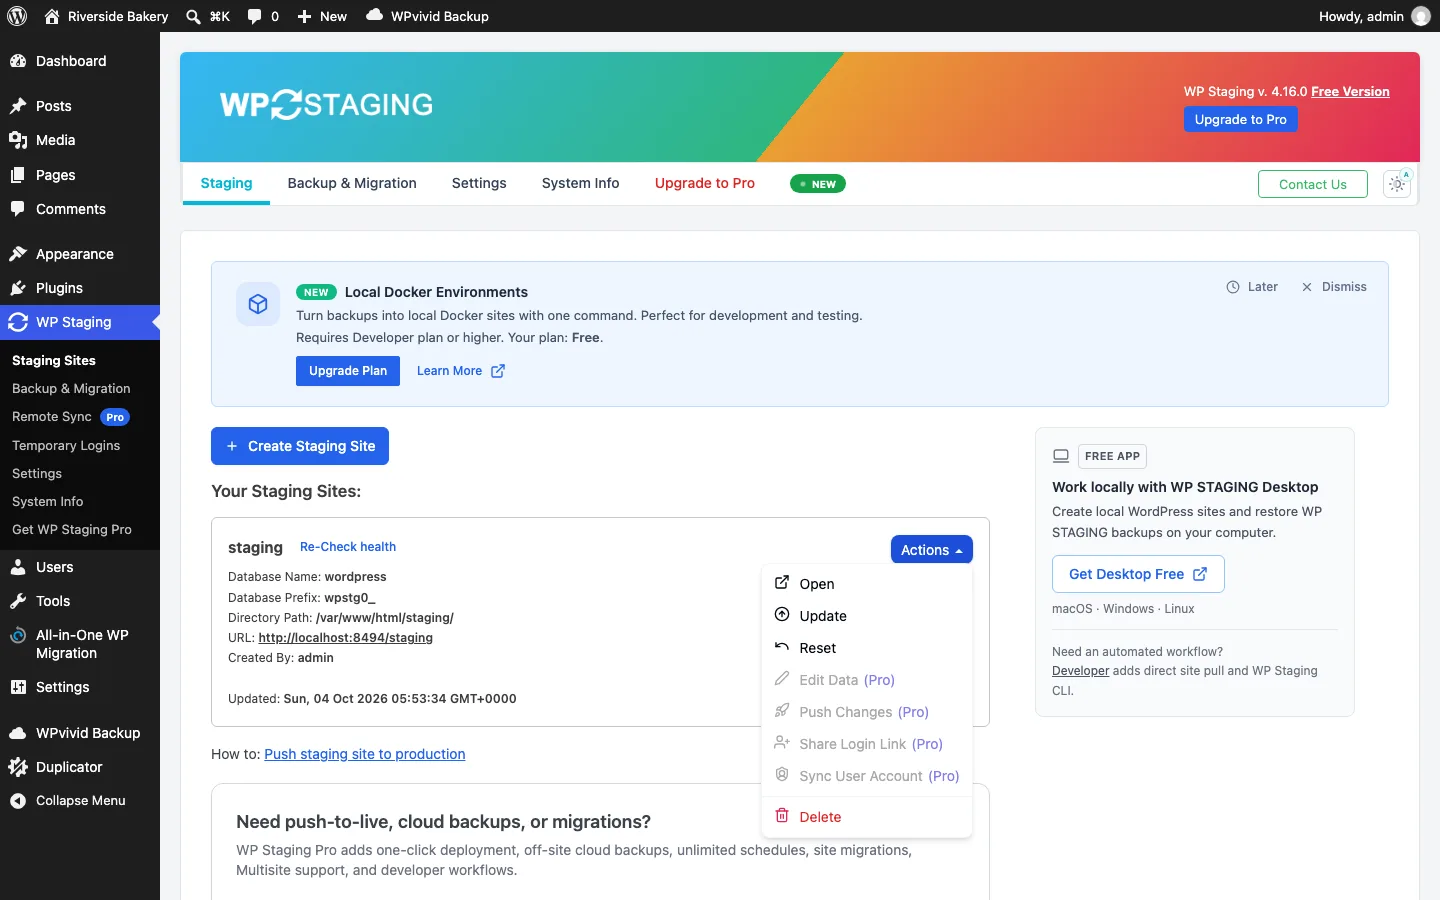Click Later on the Docker notice
1440x900 pixels.
tap(1252, 287)
